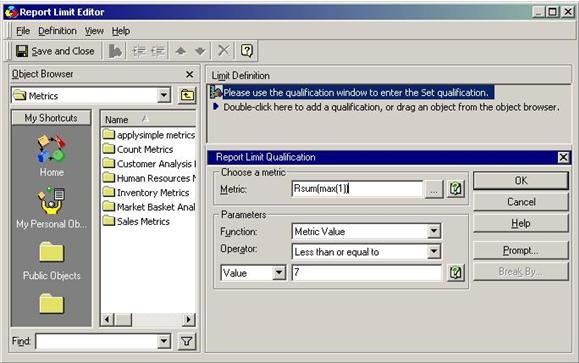This screenshot has height=363, width=579.
Task: Maximize the Report Limit Editor window
Action: (552, 12)
